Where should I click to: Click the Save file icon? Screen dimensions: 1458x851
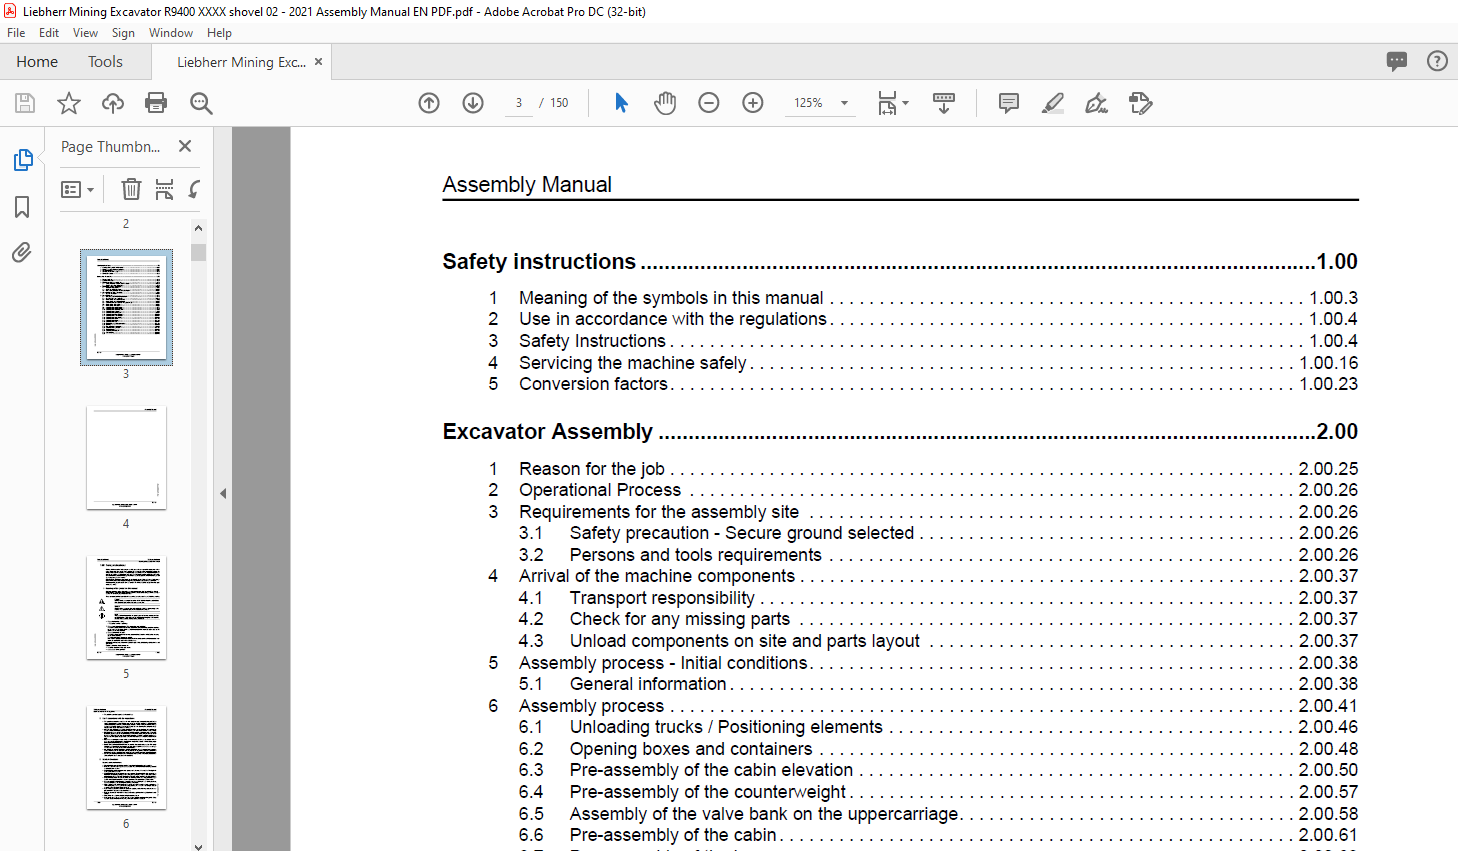25,103
